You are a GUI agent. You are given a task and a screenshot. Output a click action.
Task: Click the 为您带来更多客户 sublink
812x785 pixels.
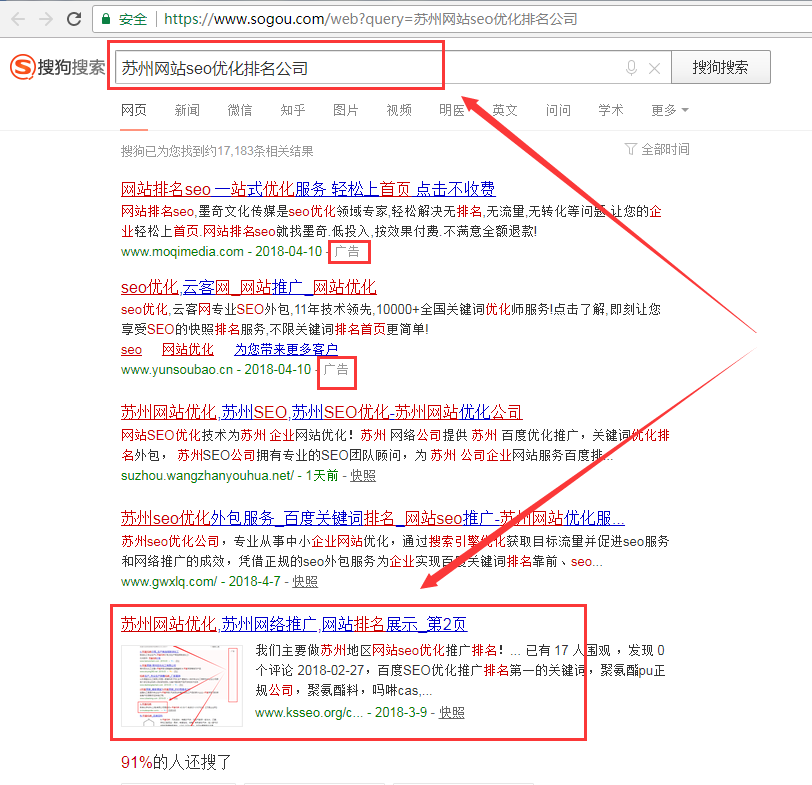point(285,350)
